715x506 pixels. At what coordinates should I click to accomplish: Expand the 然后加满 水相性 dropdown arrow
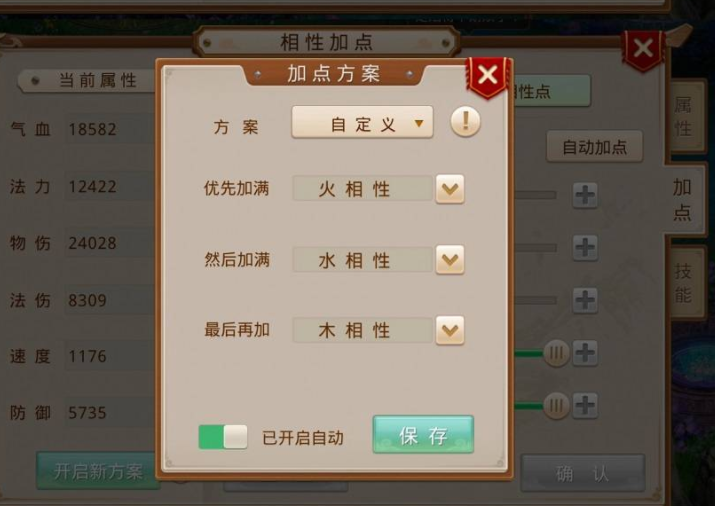[x=450, y=260]
